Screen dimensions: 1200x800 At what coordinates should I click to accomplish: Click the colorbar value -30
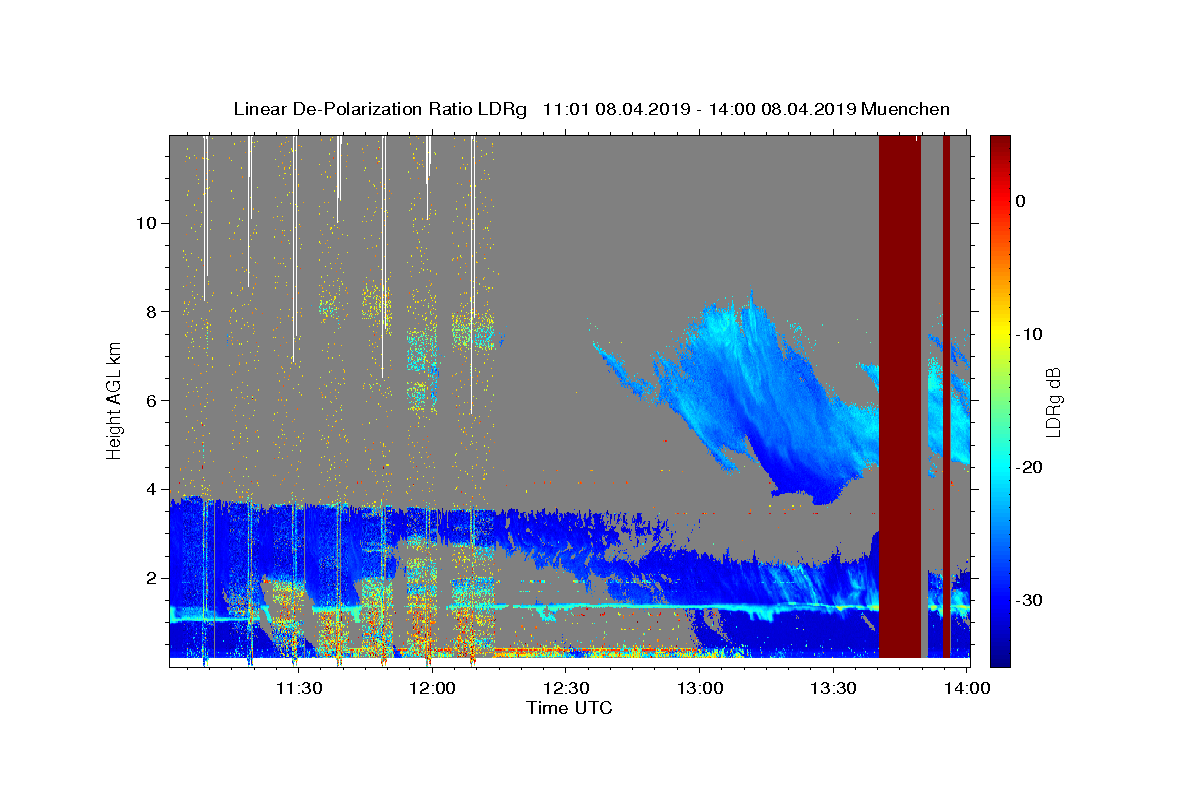pos(1029,600)
